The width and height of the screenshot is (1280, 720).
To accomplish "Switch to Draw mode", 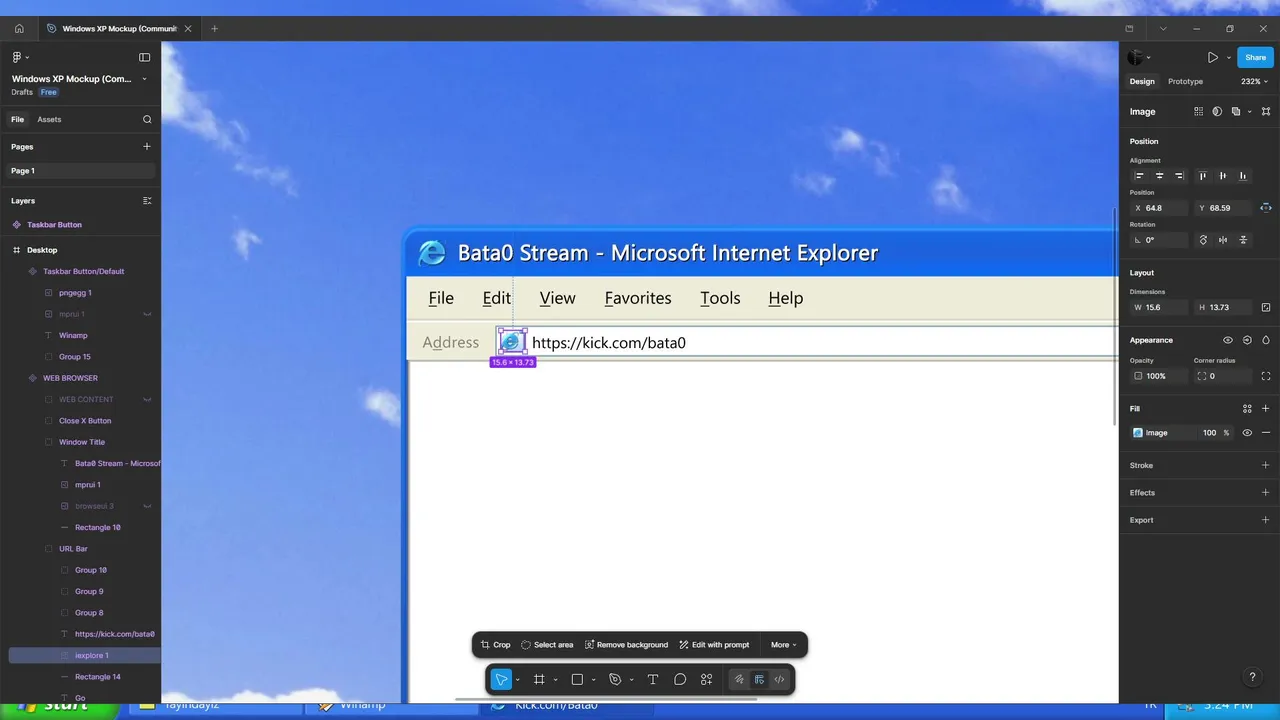I will (x=739, y=680).
